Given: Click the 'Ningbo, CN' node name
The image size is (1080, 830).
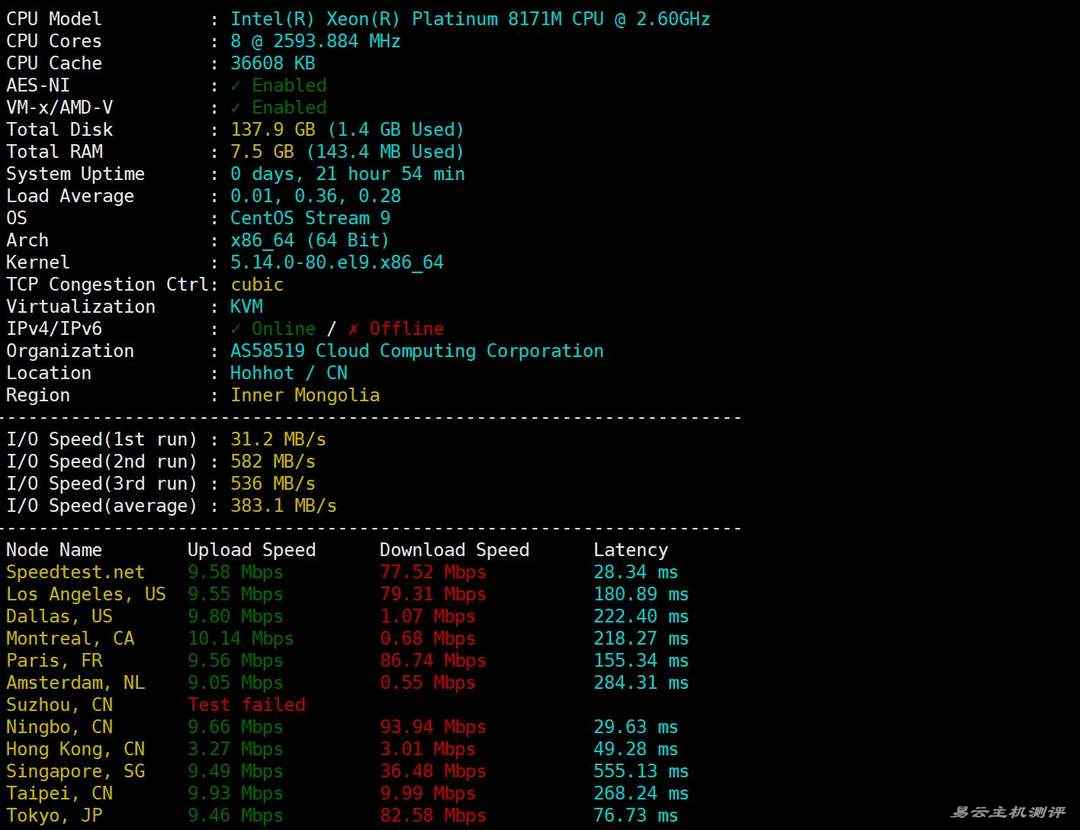Looking at the screenshot, I should pos(59,727).
